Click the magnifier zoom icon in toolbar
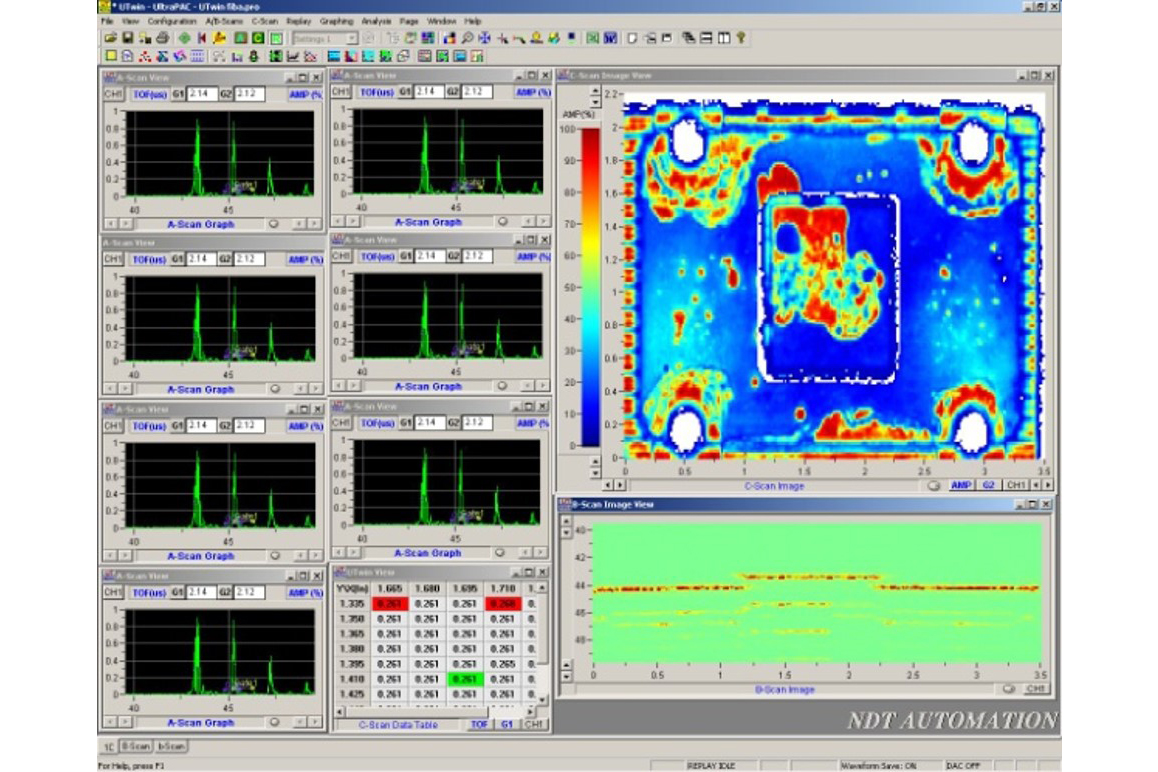This screenshot has height=772, width=1158. (468, 38)
